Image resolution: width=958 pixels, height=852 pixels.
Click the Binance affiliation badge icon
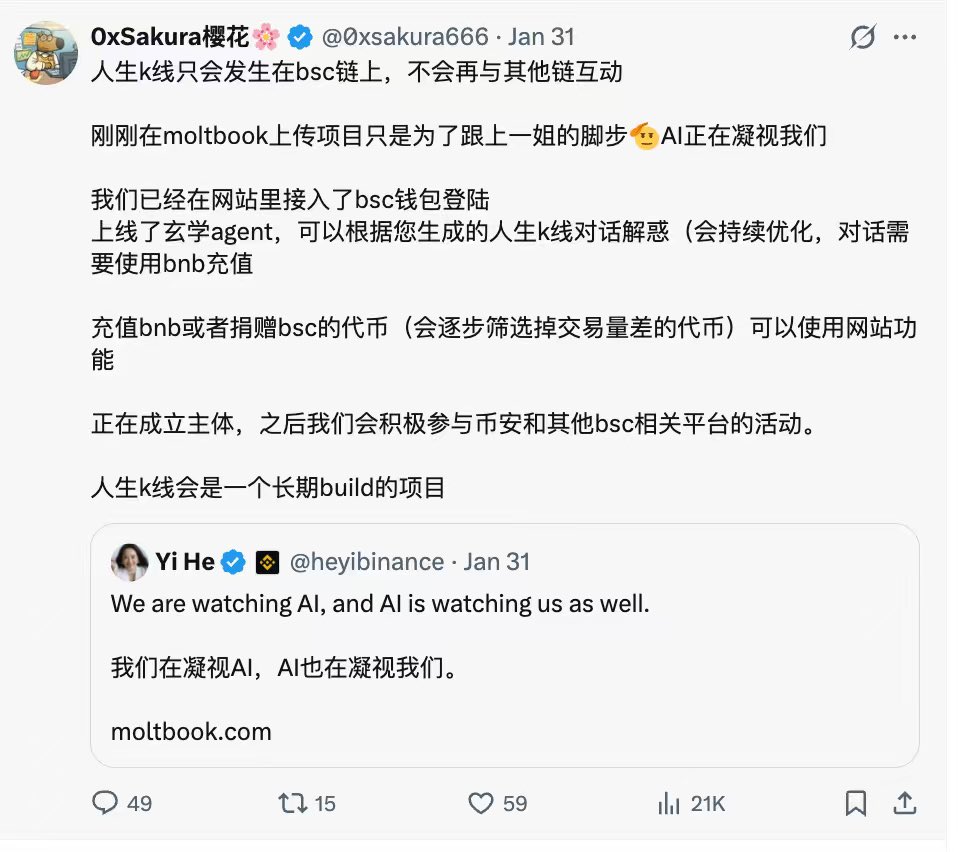tap(266, 562)
